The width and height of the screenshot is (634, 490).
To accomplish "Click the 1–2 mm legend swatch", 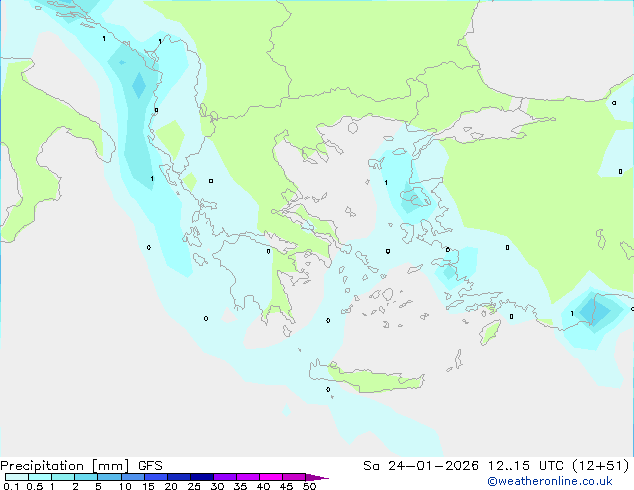I will 63,477.
